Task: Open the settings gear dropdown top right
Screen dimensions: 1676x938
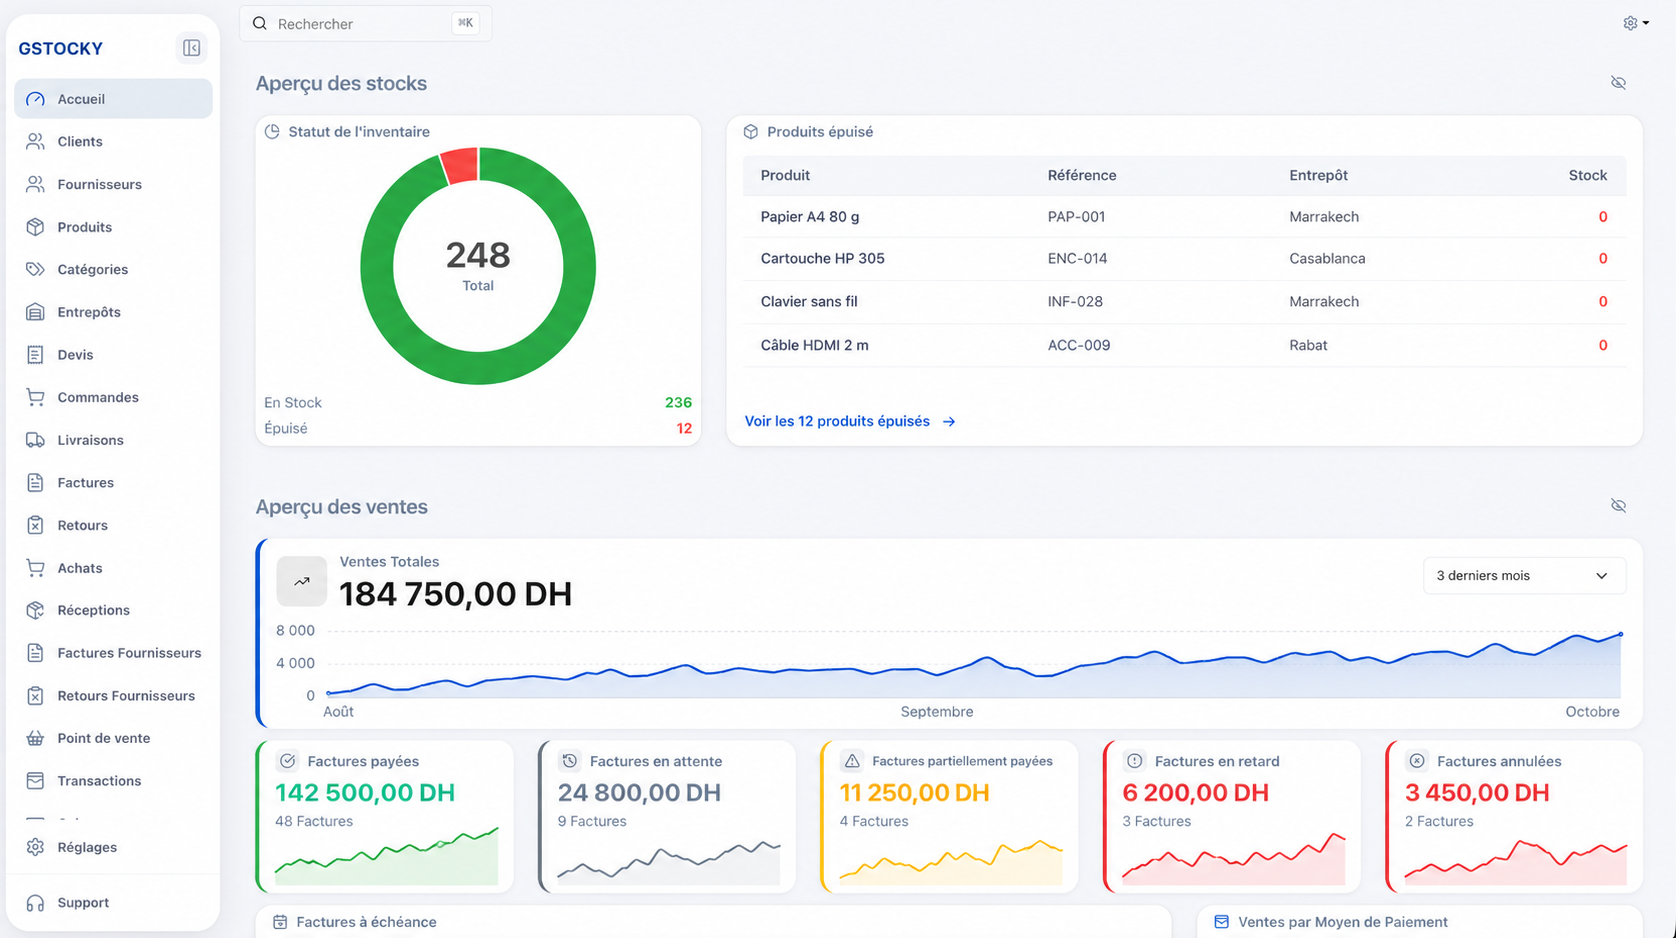Action: pos(1636,23)
